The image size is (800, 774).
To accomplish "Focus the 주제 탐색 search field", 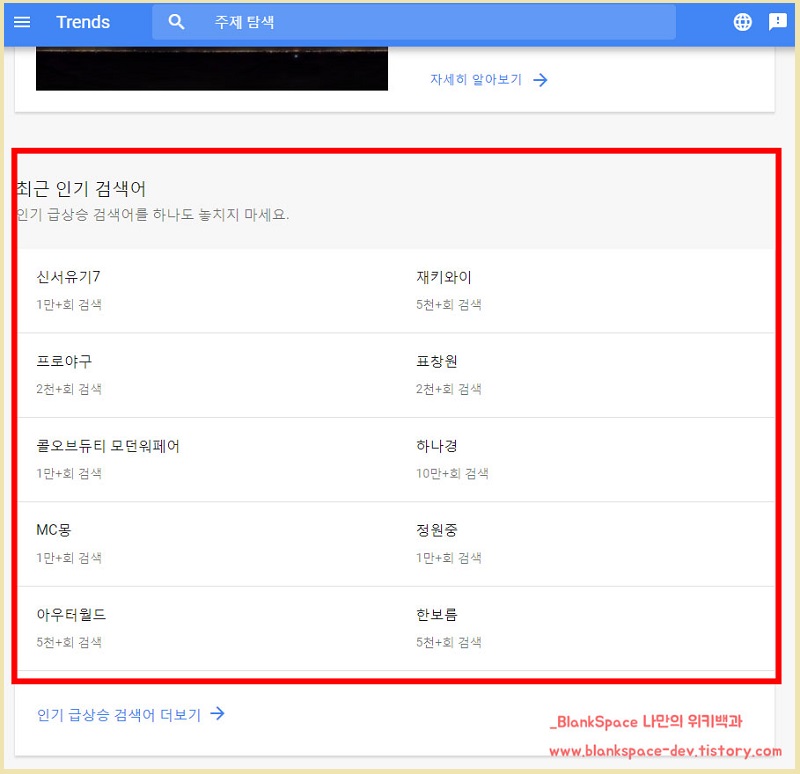I will click(x=414, y=22).
